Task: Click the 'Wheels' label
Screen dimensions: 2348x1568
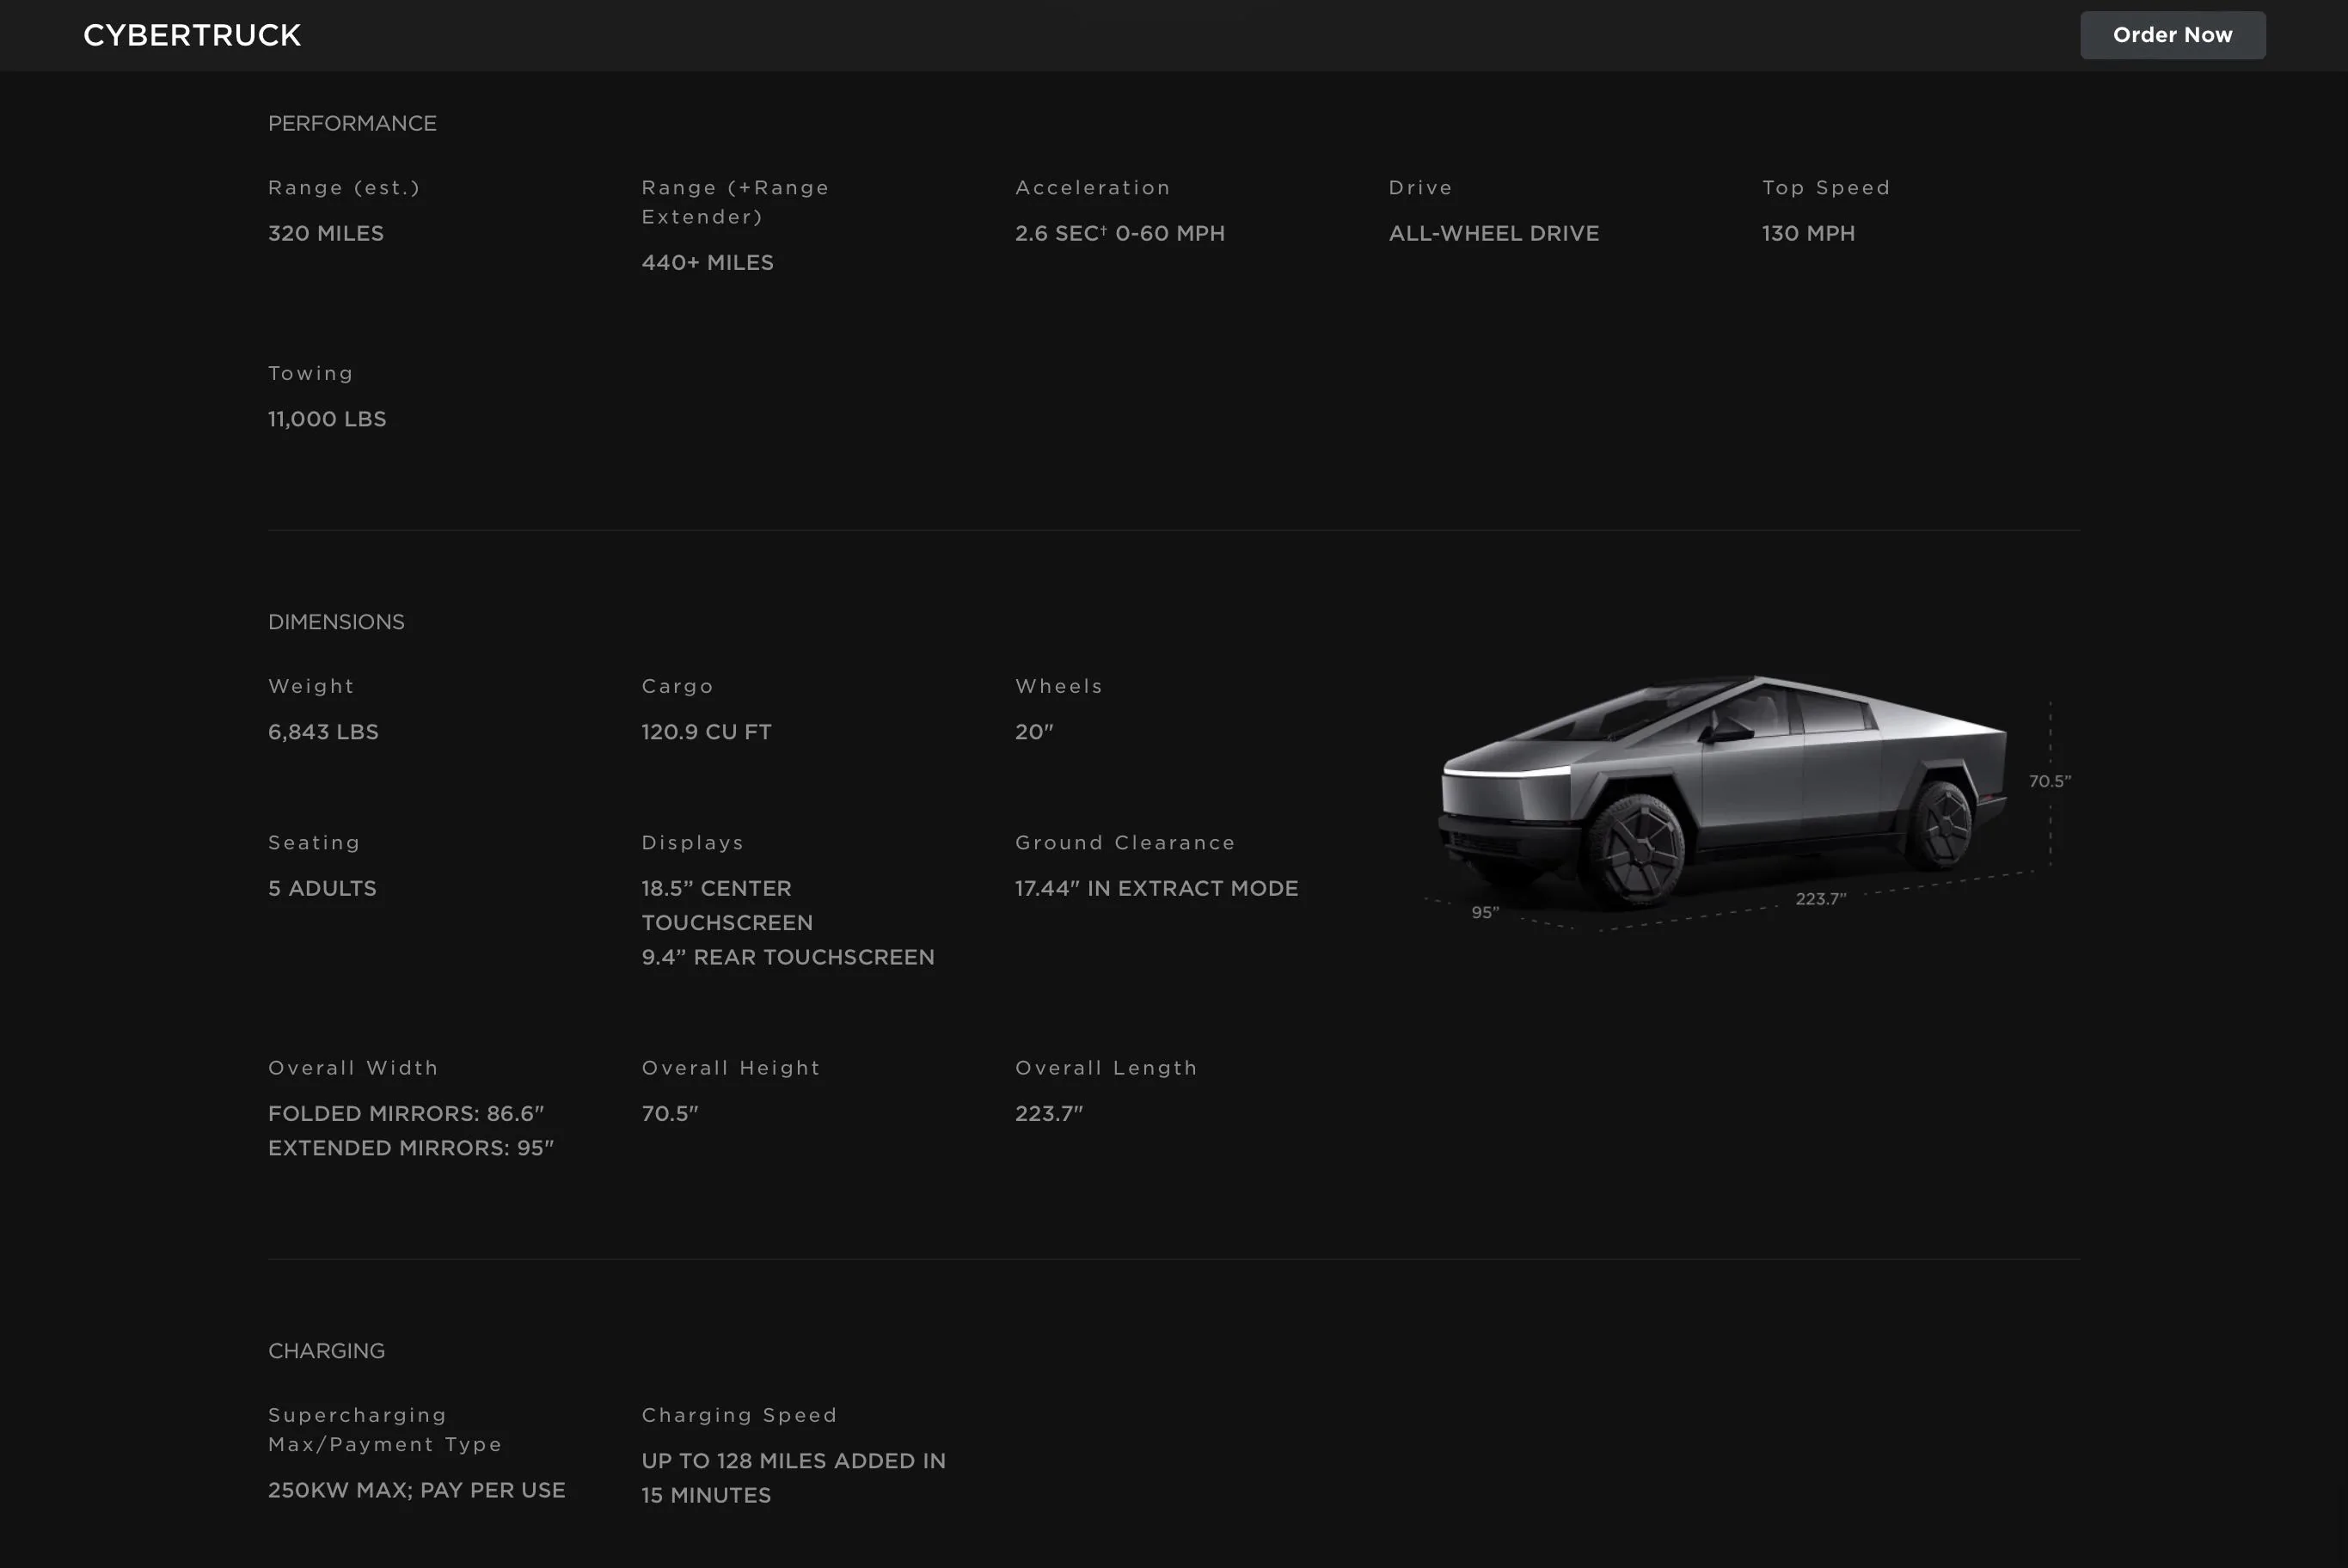Action: tap(1059, 686)
